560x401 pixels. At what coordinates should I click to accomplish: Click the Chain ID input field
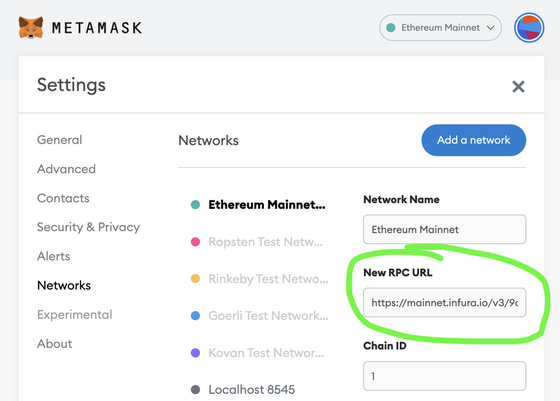[444, 376]
